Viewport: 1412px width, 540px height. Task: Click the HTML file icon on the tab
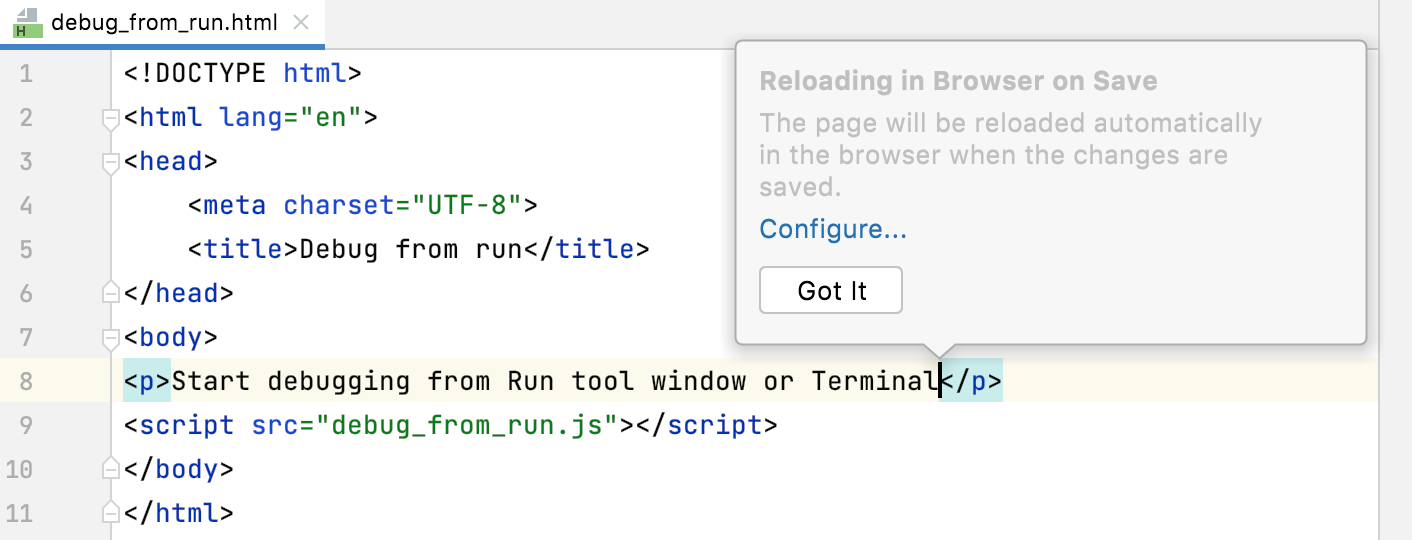pyautogui.click(x=27, y=23)
